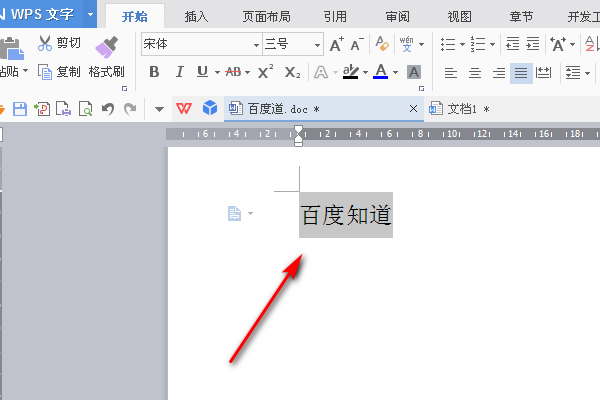
Task: Open the numbered list dropdown arrow
Action: click(492, 44)
